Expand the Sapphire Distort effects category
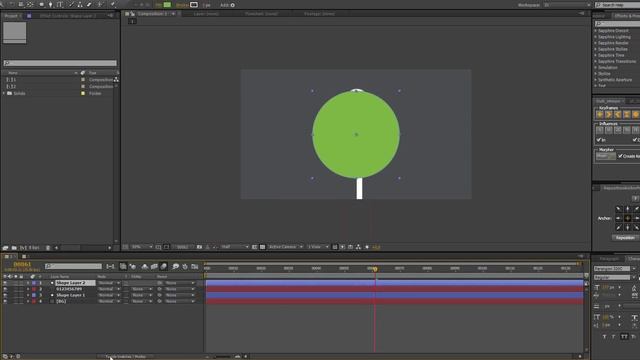Image resolution: width=640 pixels, height=360 pixels. (596, 31)
